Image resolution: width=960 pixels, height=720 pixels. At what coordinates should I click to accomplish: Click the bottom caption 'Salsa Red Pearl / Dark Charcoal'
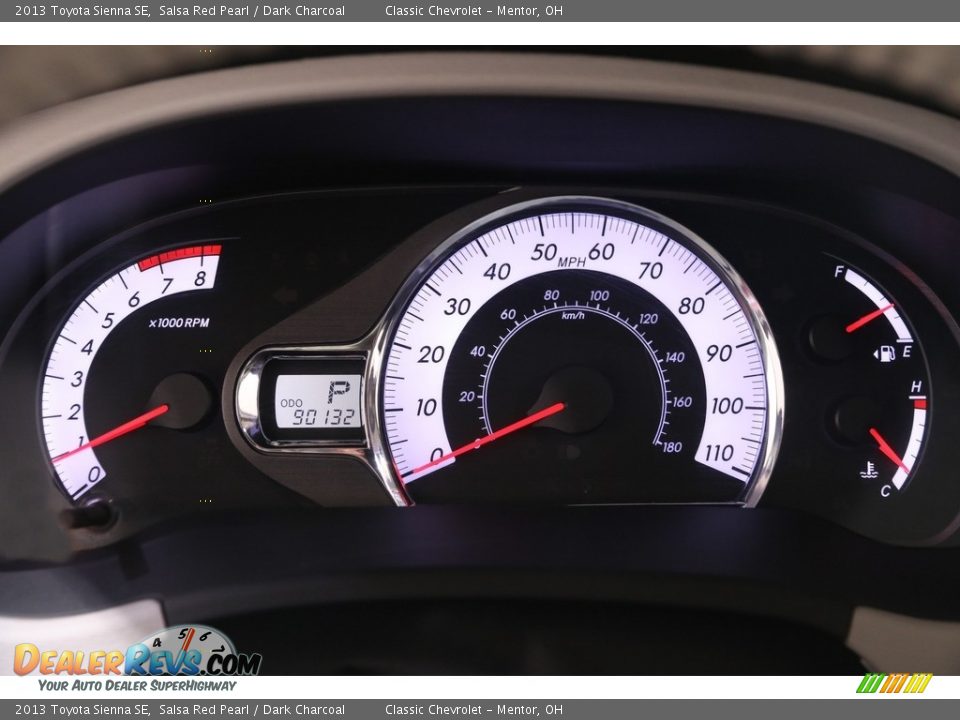tap(252, 710)
